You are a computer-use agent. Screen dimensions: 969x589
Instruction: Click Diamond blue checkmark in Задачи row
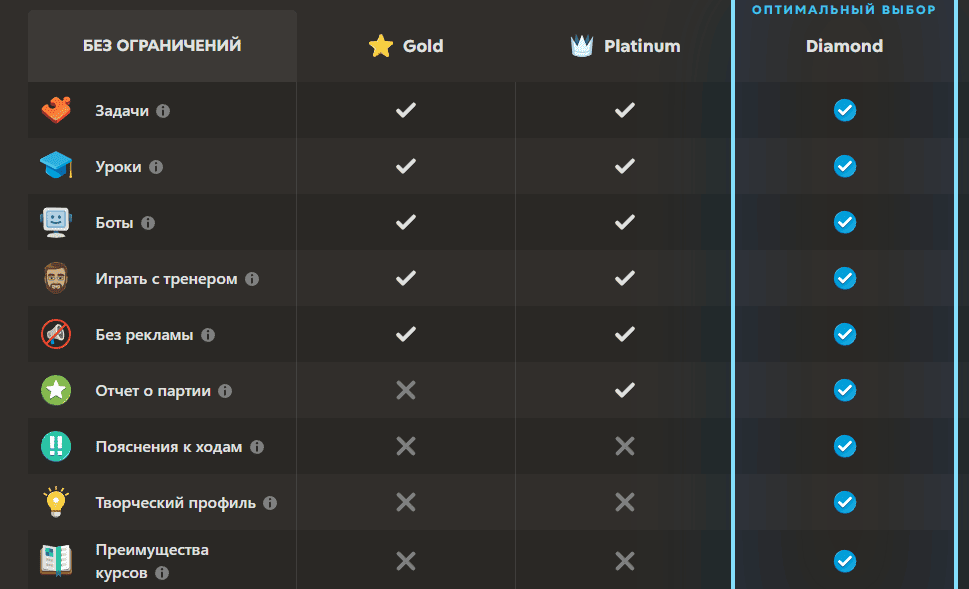pos(845,110)
